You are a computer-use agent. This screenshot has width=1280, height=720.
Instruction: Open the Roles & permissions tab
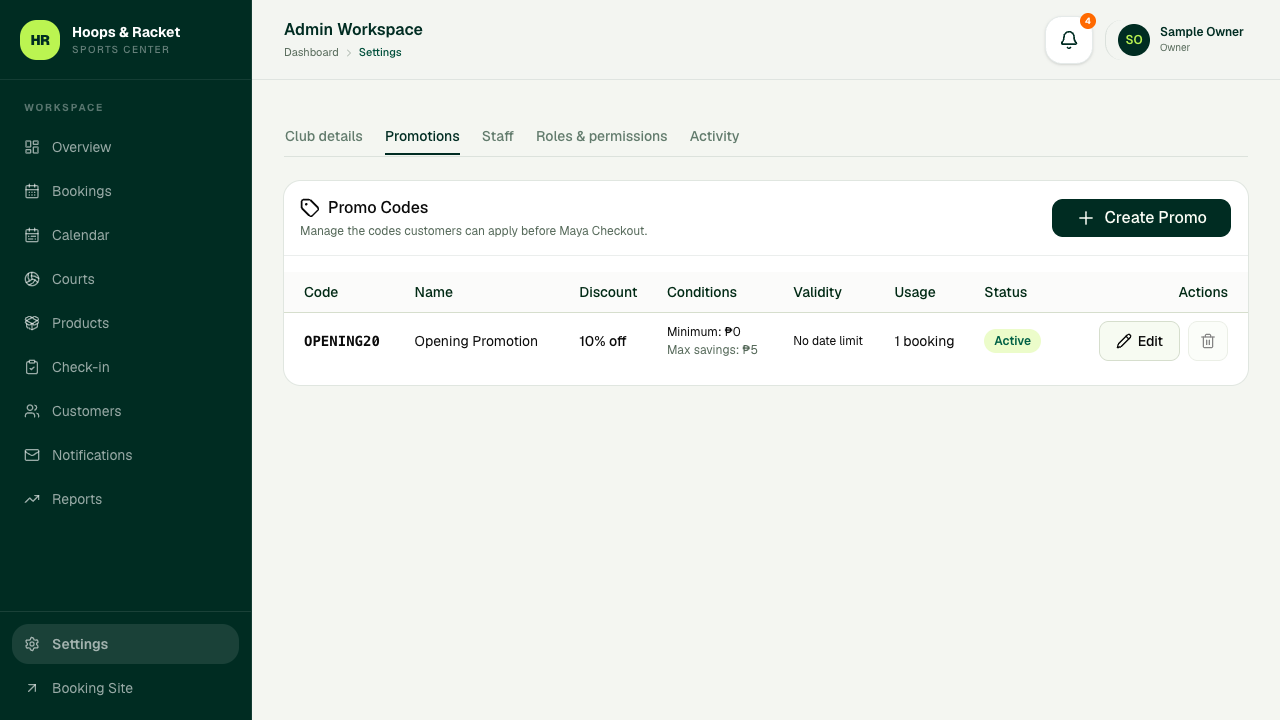point(602,136)
